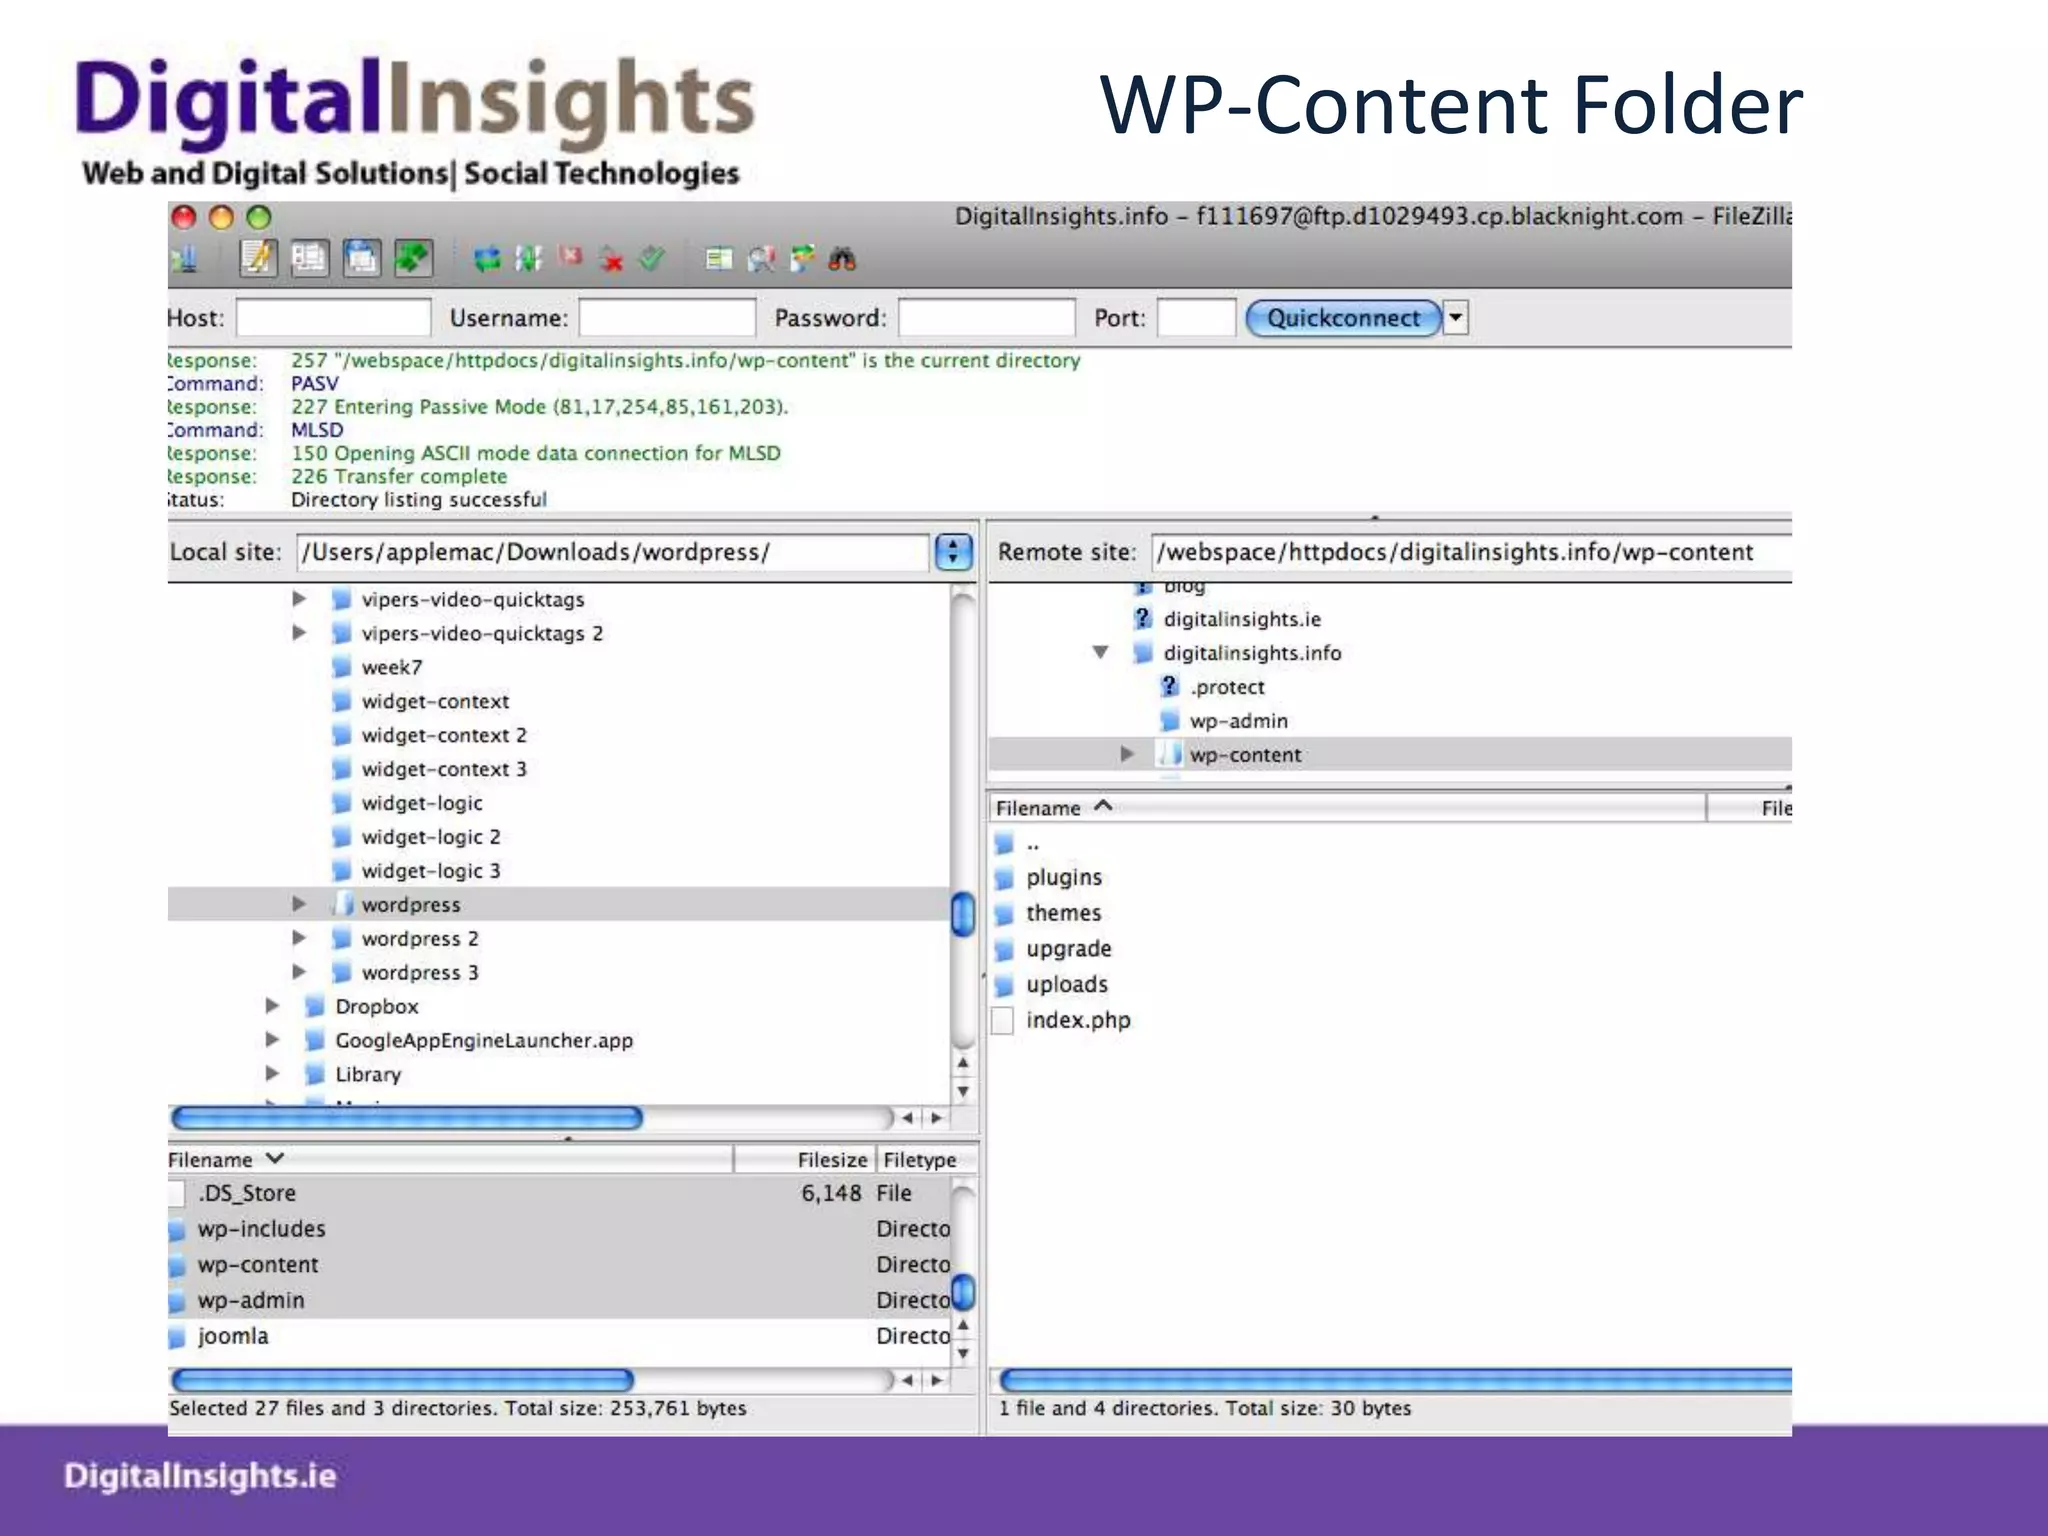Sort remote list by Filename header
The image size is (2048, 1536).
1040,808
